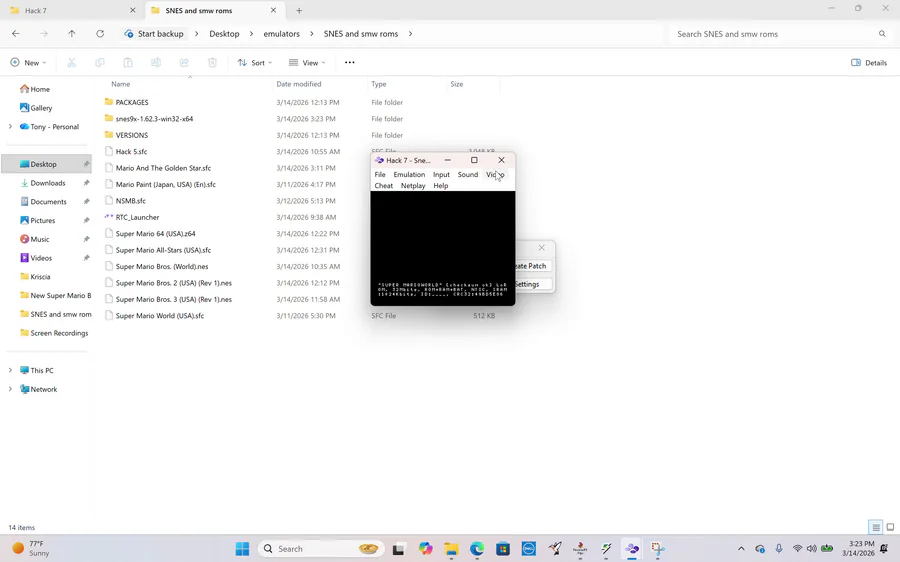Click the Snes9x icon in the taskbar

(632, 549)
